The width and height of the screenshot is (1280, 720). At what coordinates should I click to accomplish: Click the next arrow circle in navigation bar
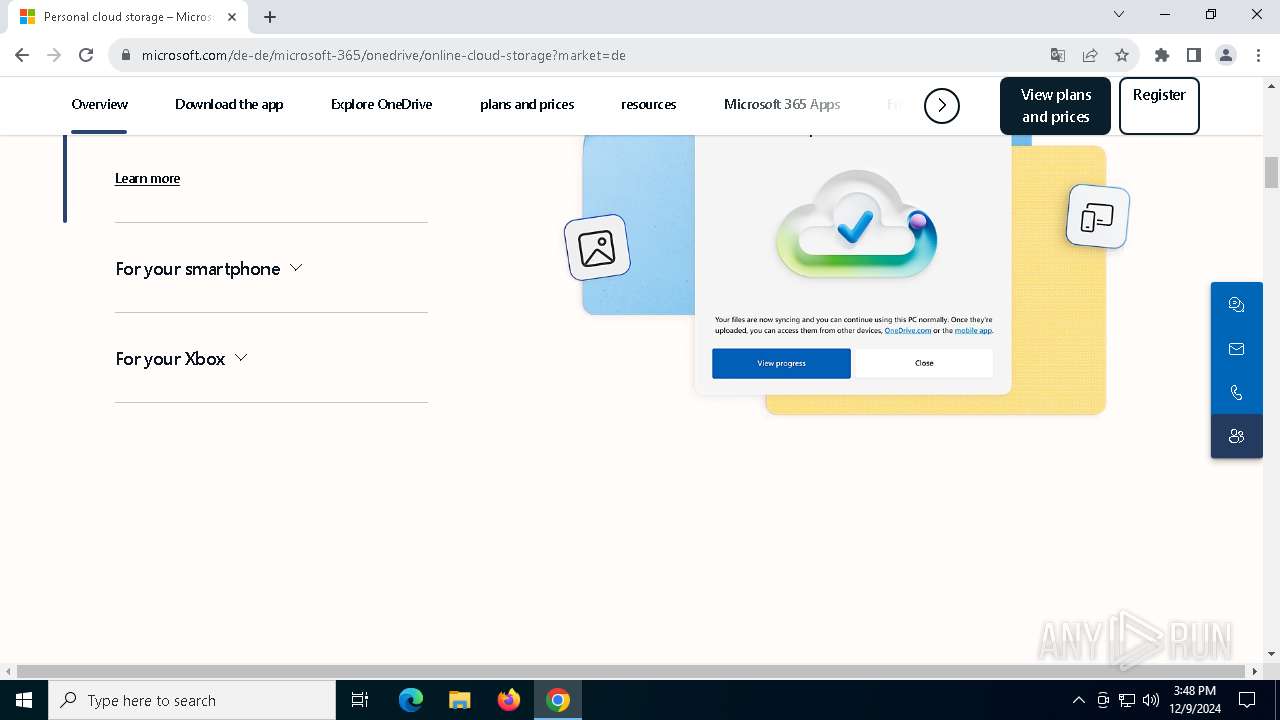coord(942,105)
